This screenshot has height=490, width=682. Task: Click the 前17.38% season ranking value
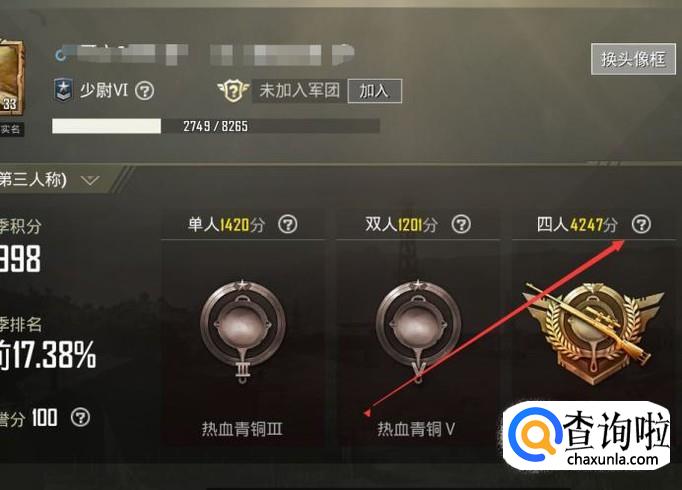[x=48, y=355]
